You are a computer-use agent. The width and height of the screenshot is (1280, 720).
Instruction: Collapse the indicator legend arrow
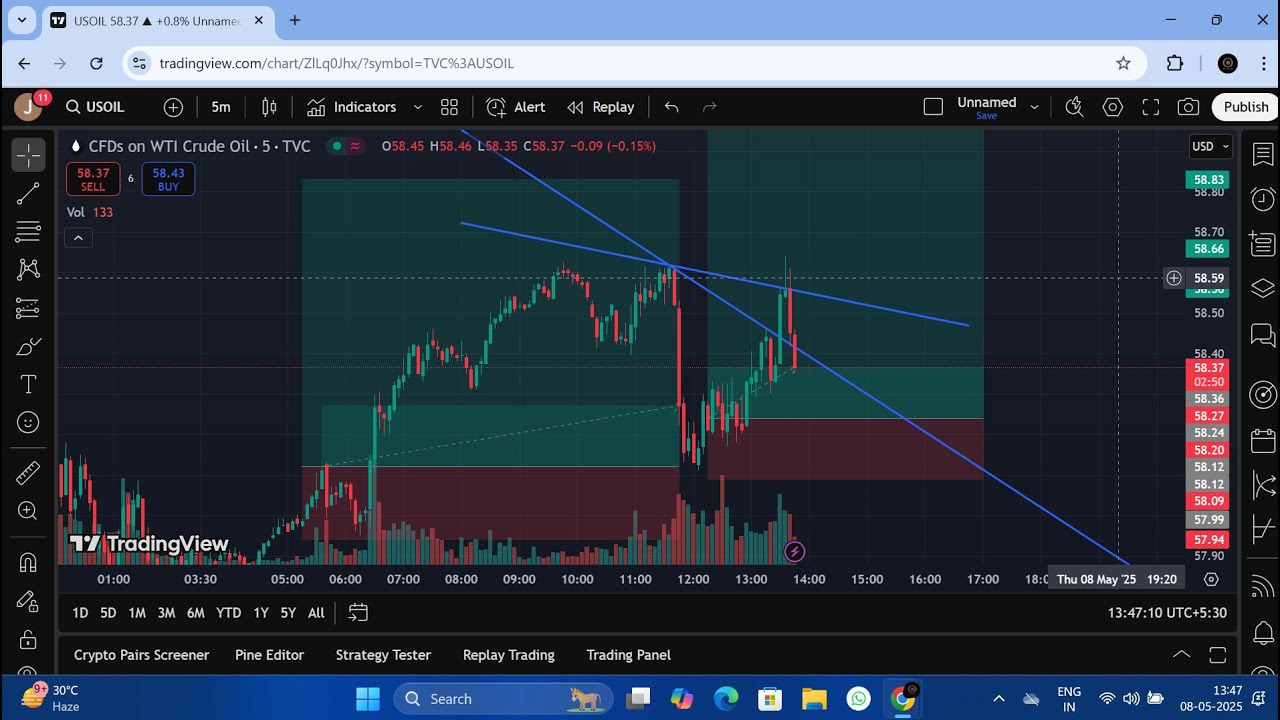(x=78, y=238)
